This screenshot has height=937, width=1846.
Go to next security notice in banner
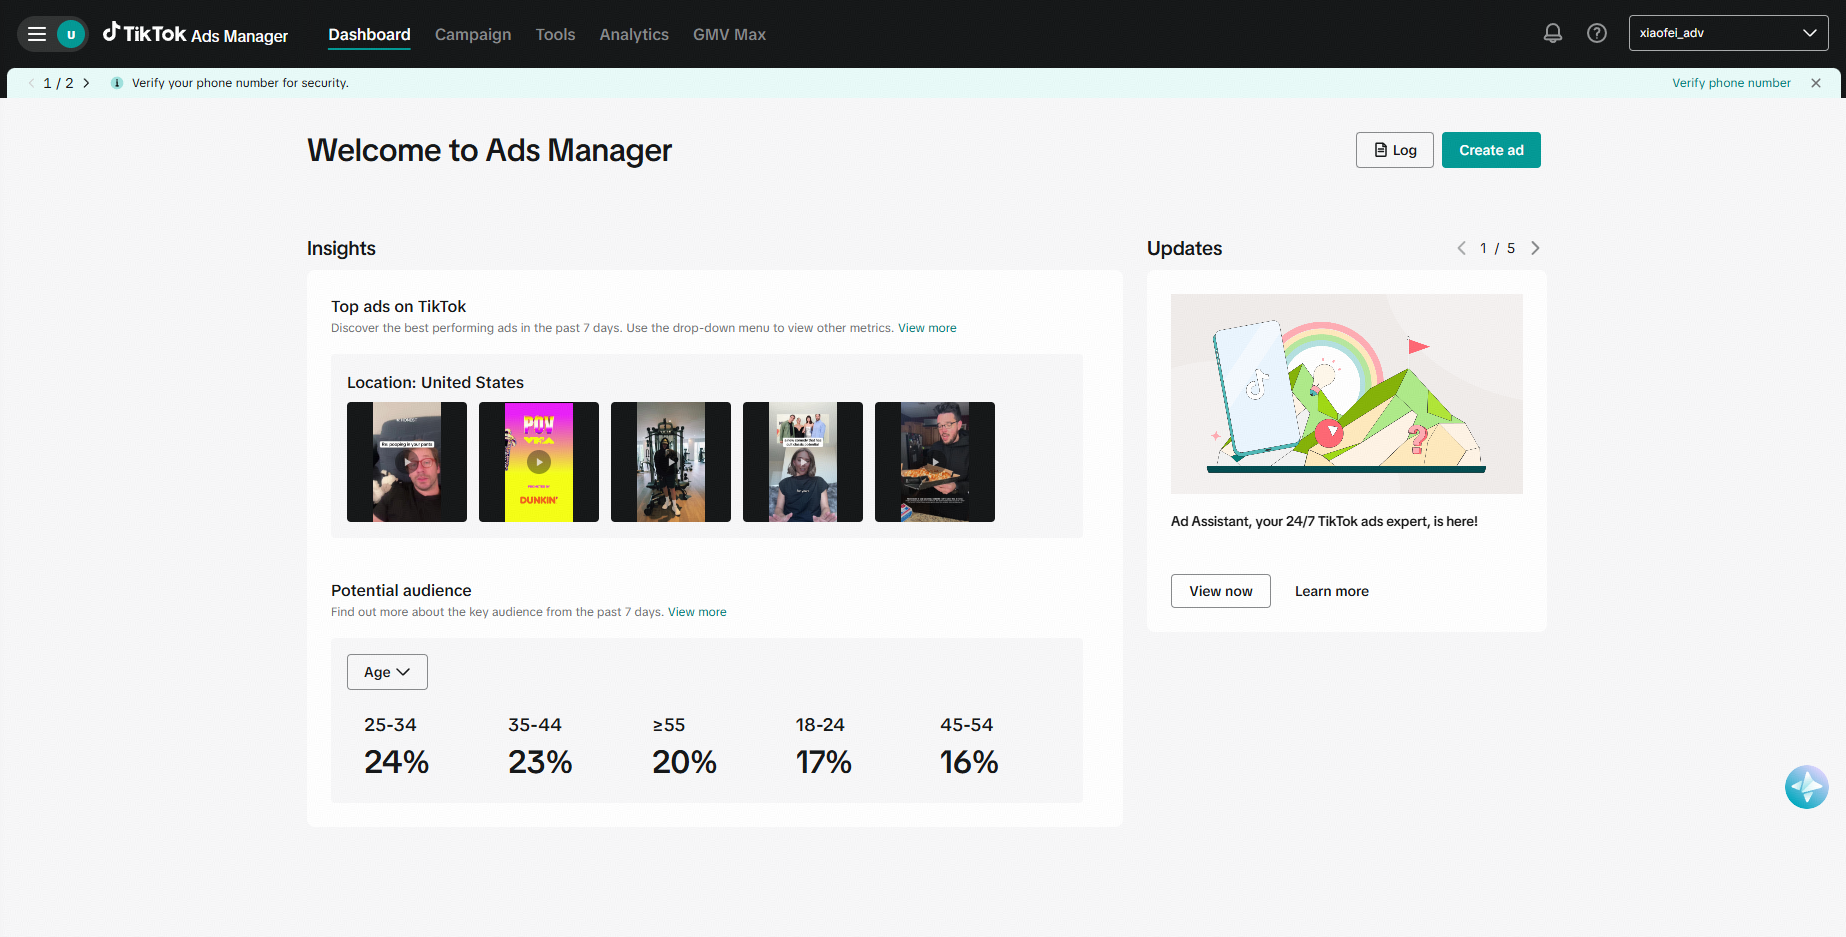87,83
